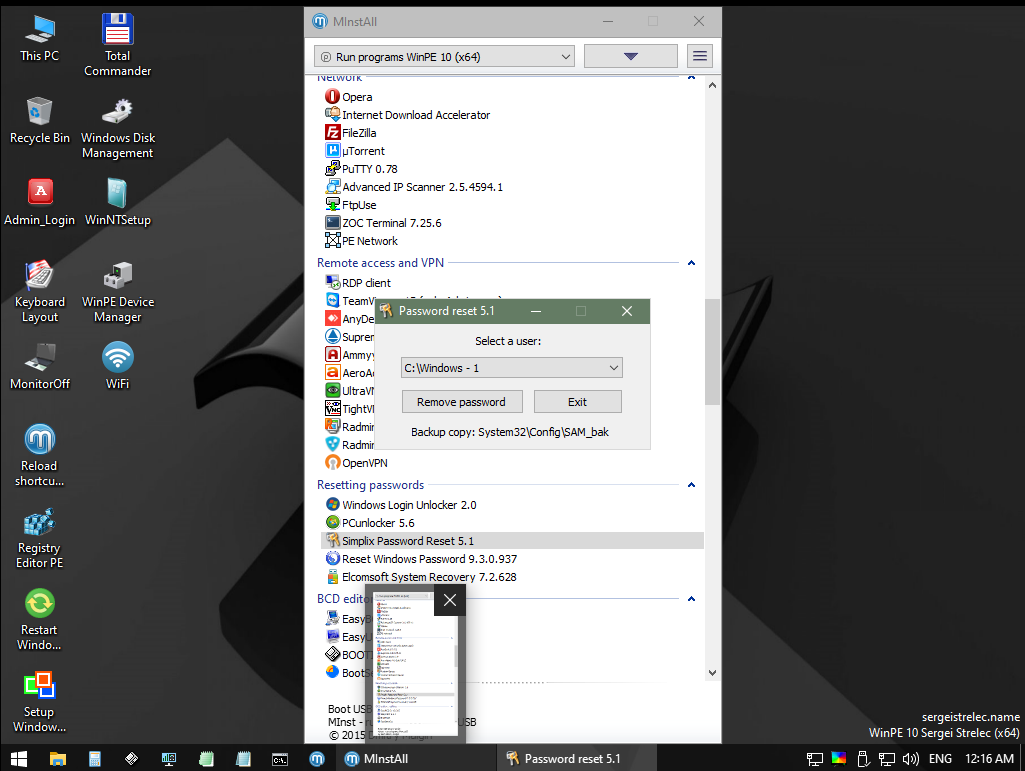The width and height of the screenshot is (1025, 771).
Task: Open ZOC Terminal 7.25.6
Action: pos(383,223)
